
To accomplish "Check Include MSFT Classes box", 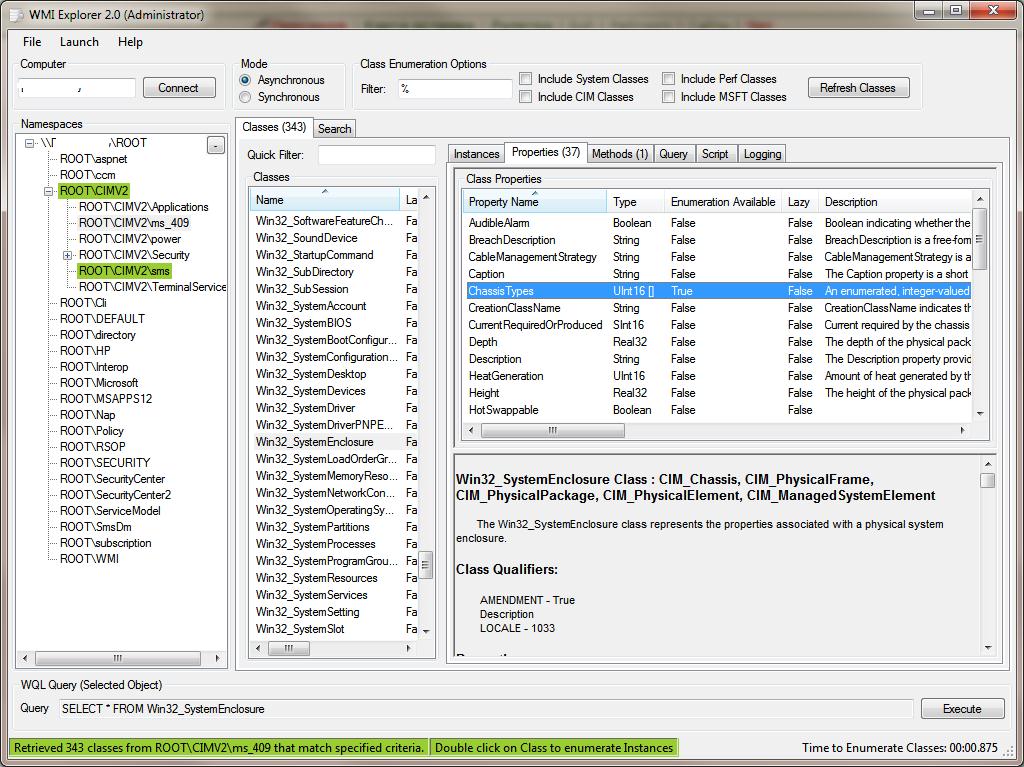I will [x=669, y=97].
